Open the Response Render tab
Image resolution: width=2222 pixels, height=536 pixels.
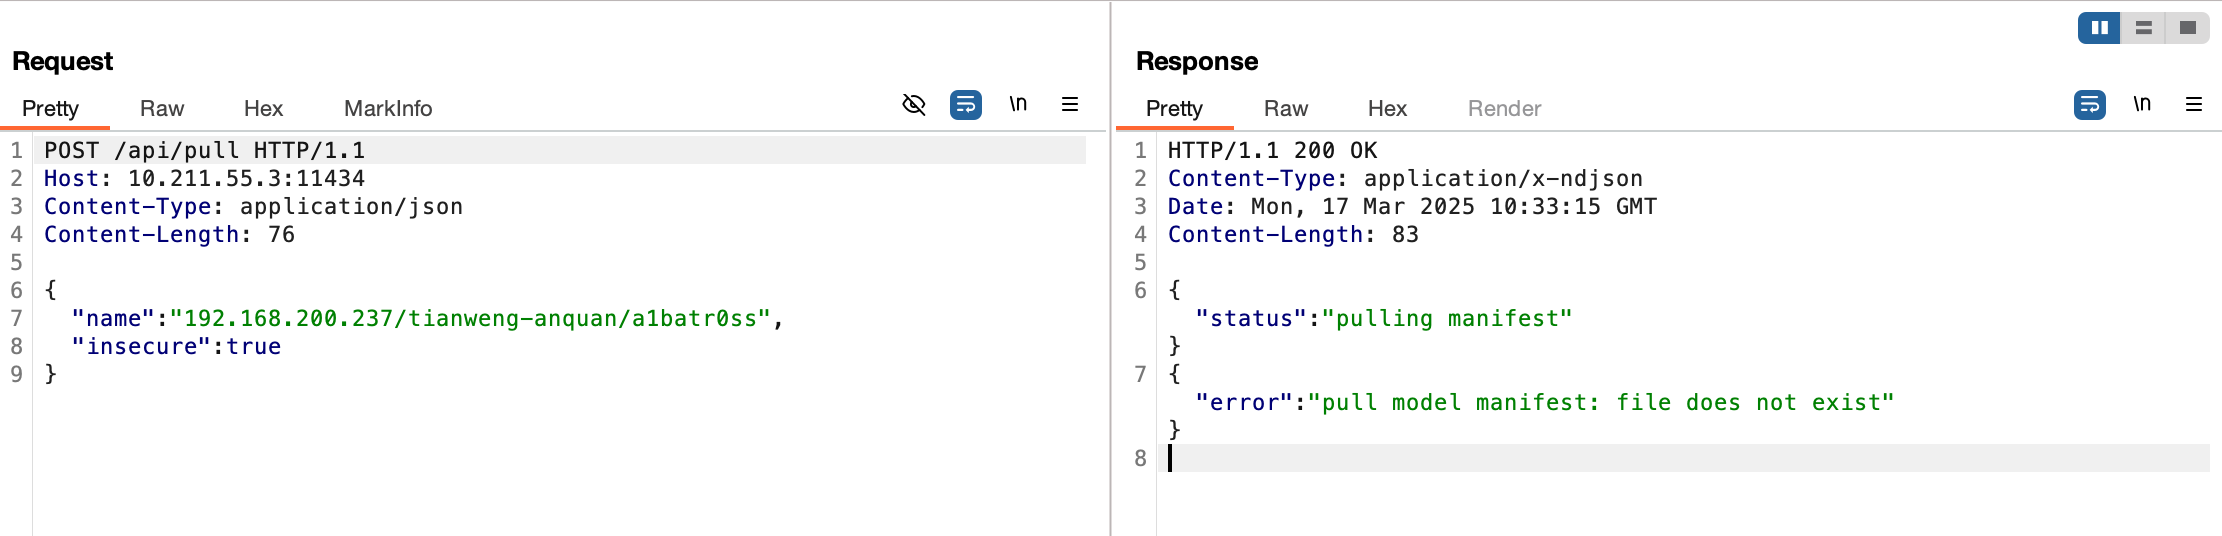click(1504, 109)
